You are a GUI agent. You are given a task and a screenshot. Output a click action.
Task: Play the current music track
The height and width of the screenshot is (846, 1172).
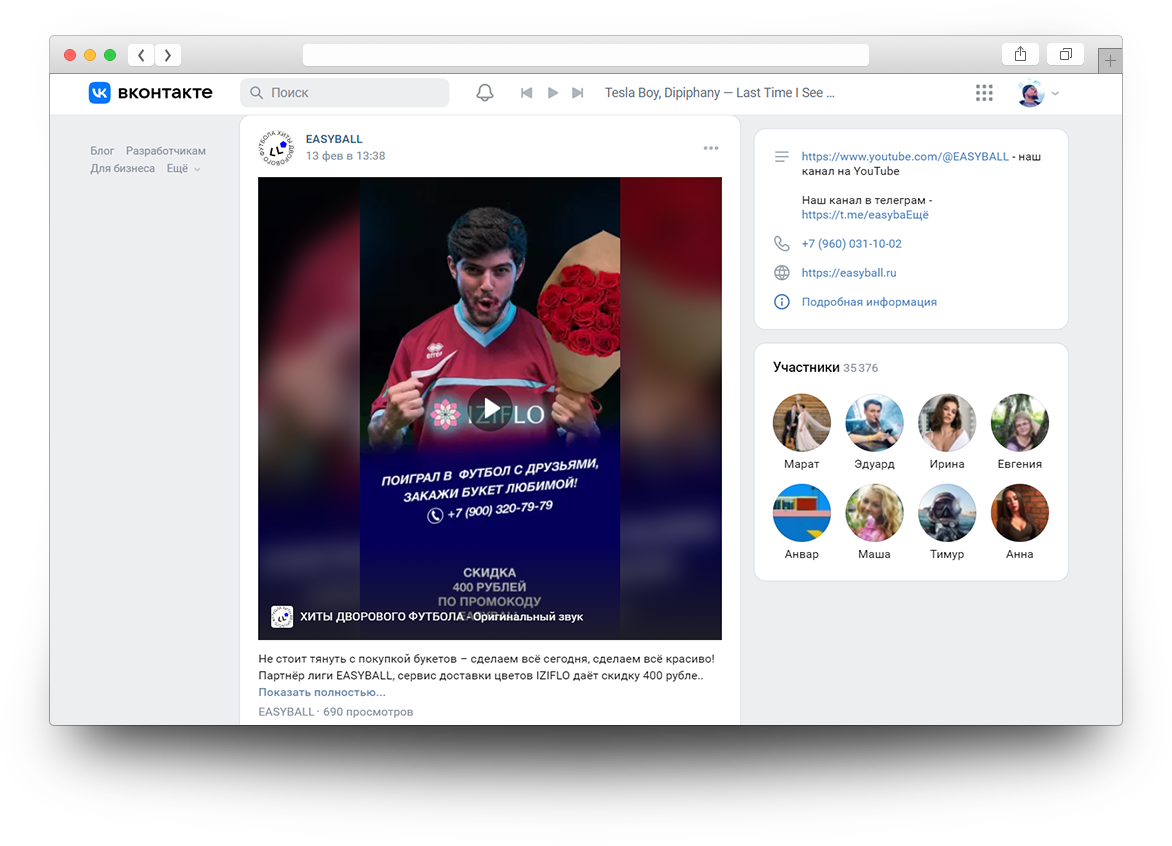(x=552, y=93)
